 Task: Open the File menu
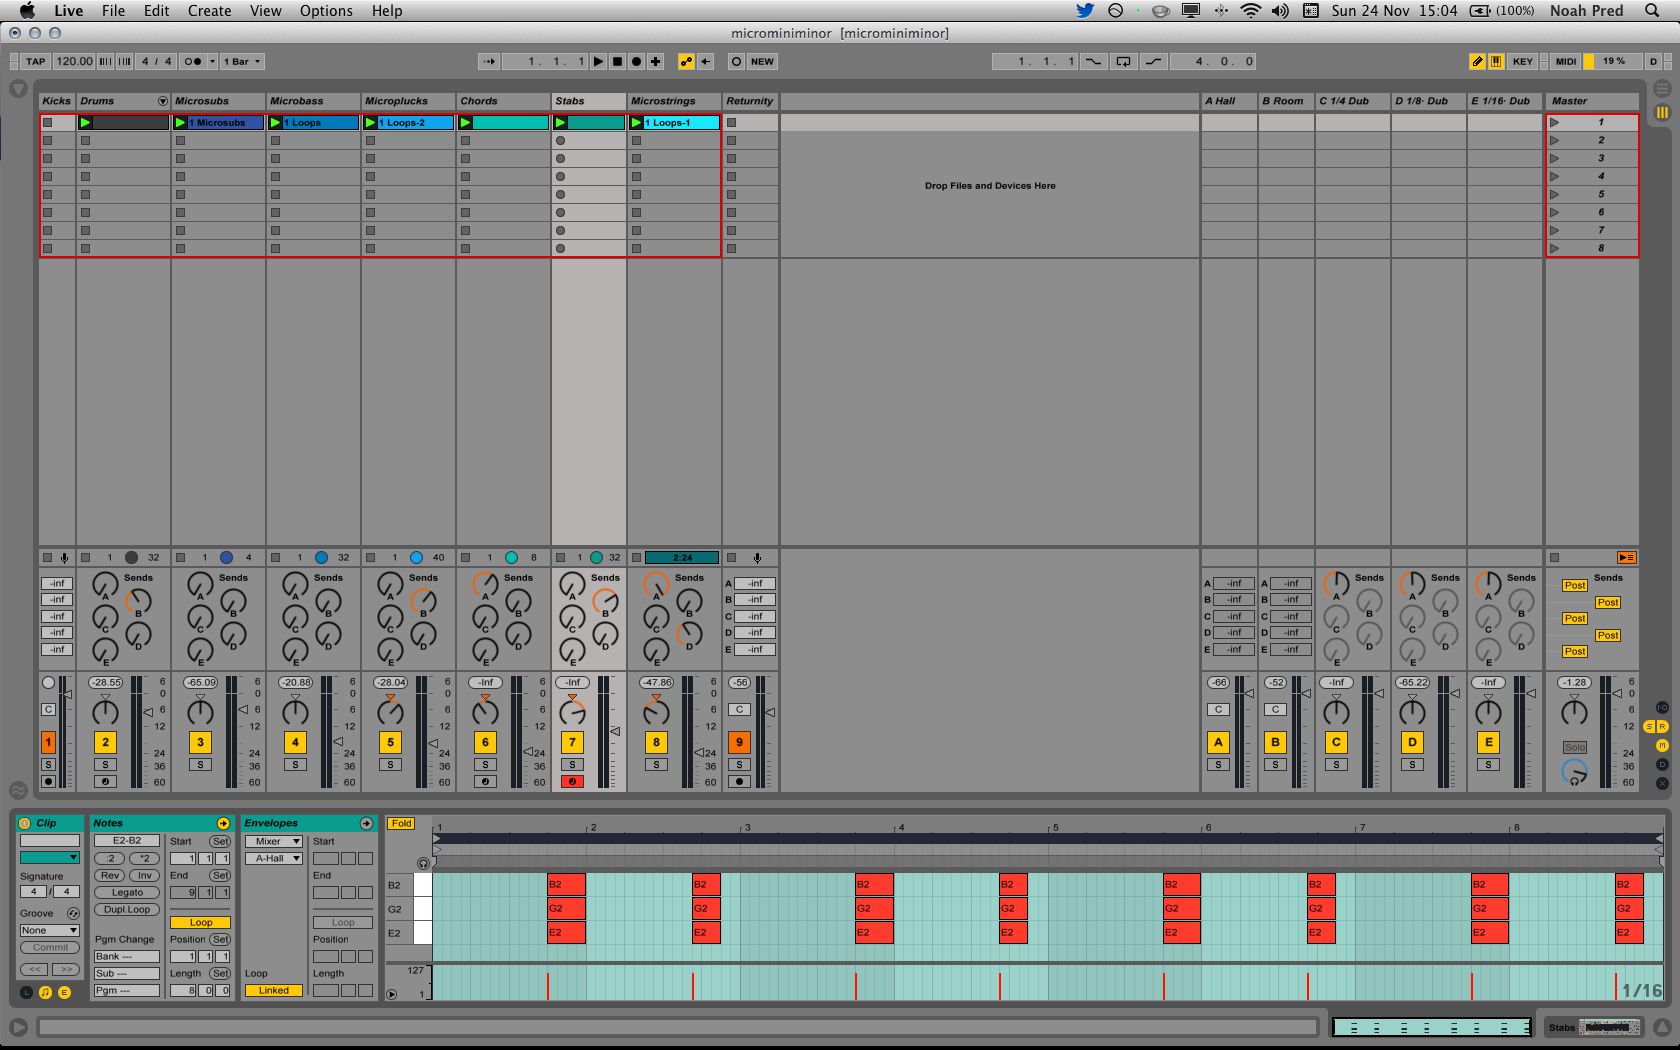pos(114,11)
